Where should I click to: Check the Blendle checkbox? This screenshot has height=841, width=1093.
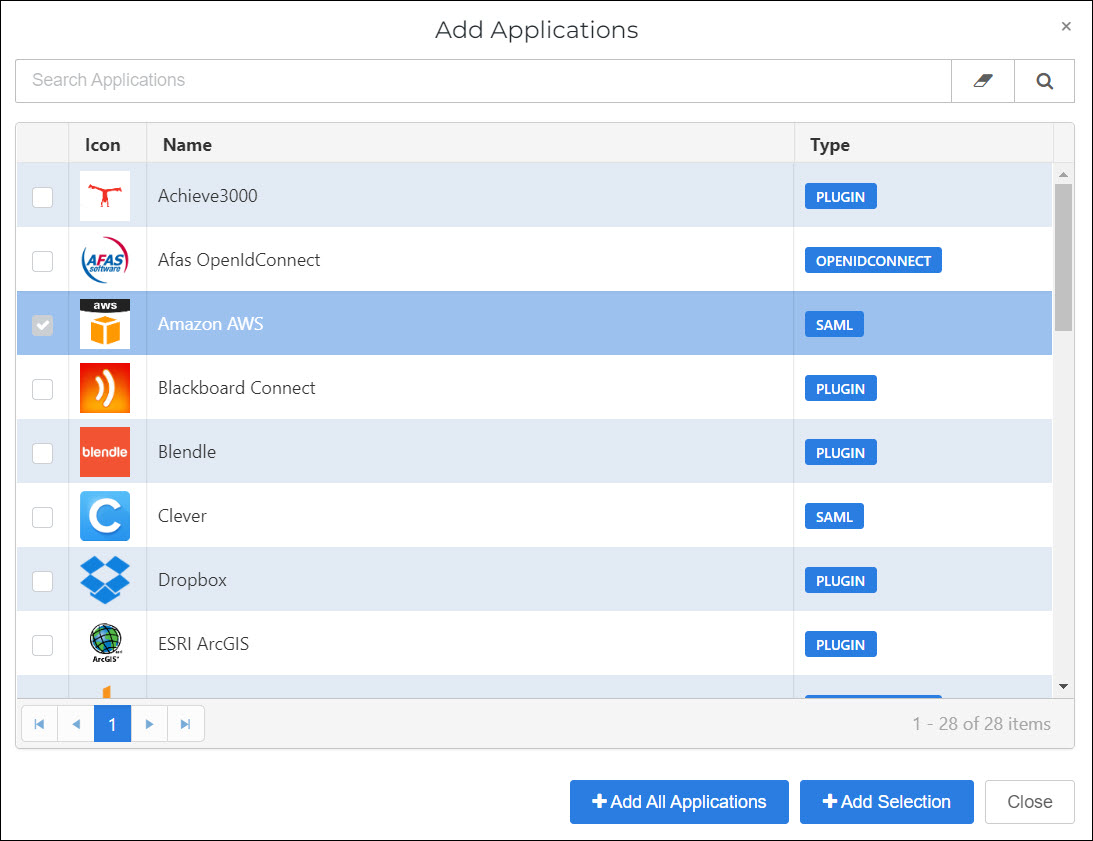(43, 453)
